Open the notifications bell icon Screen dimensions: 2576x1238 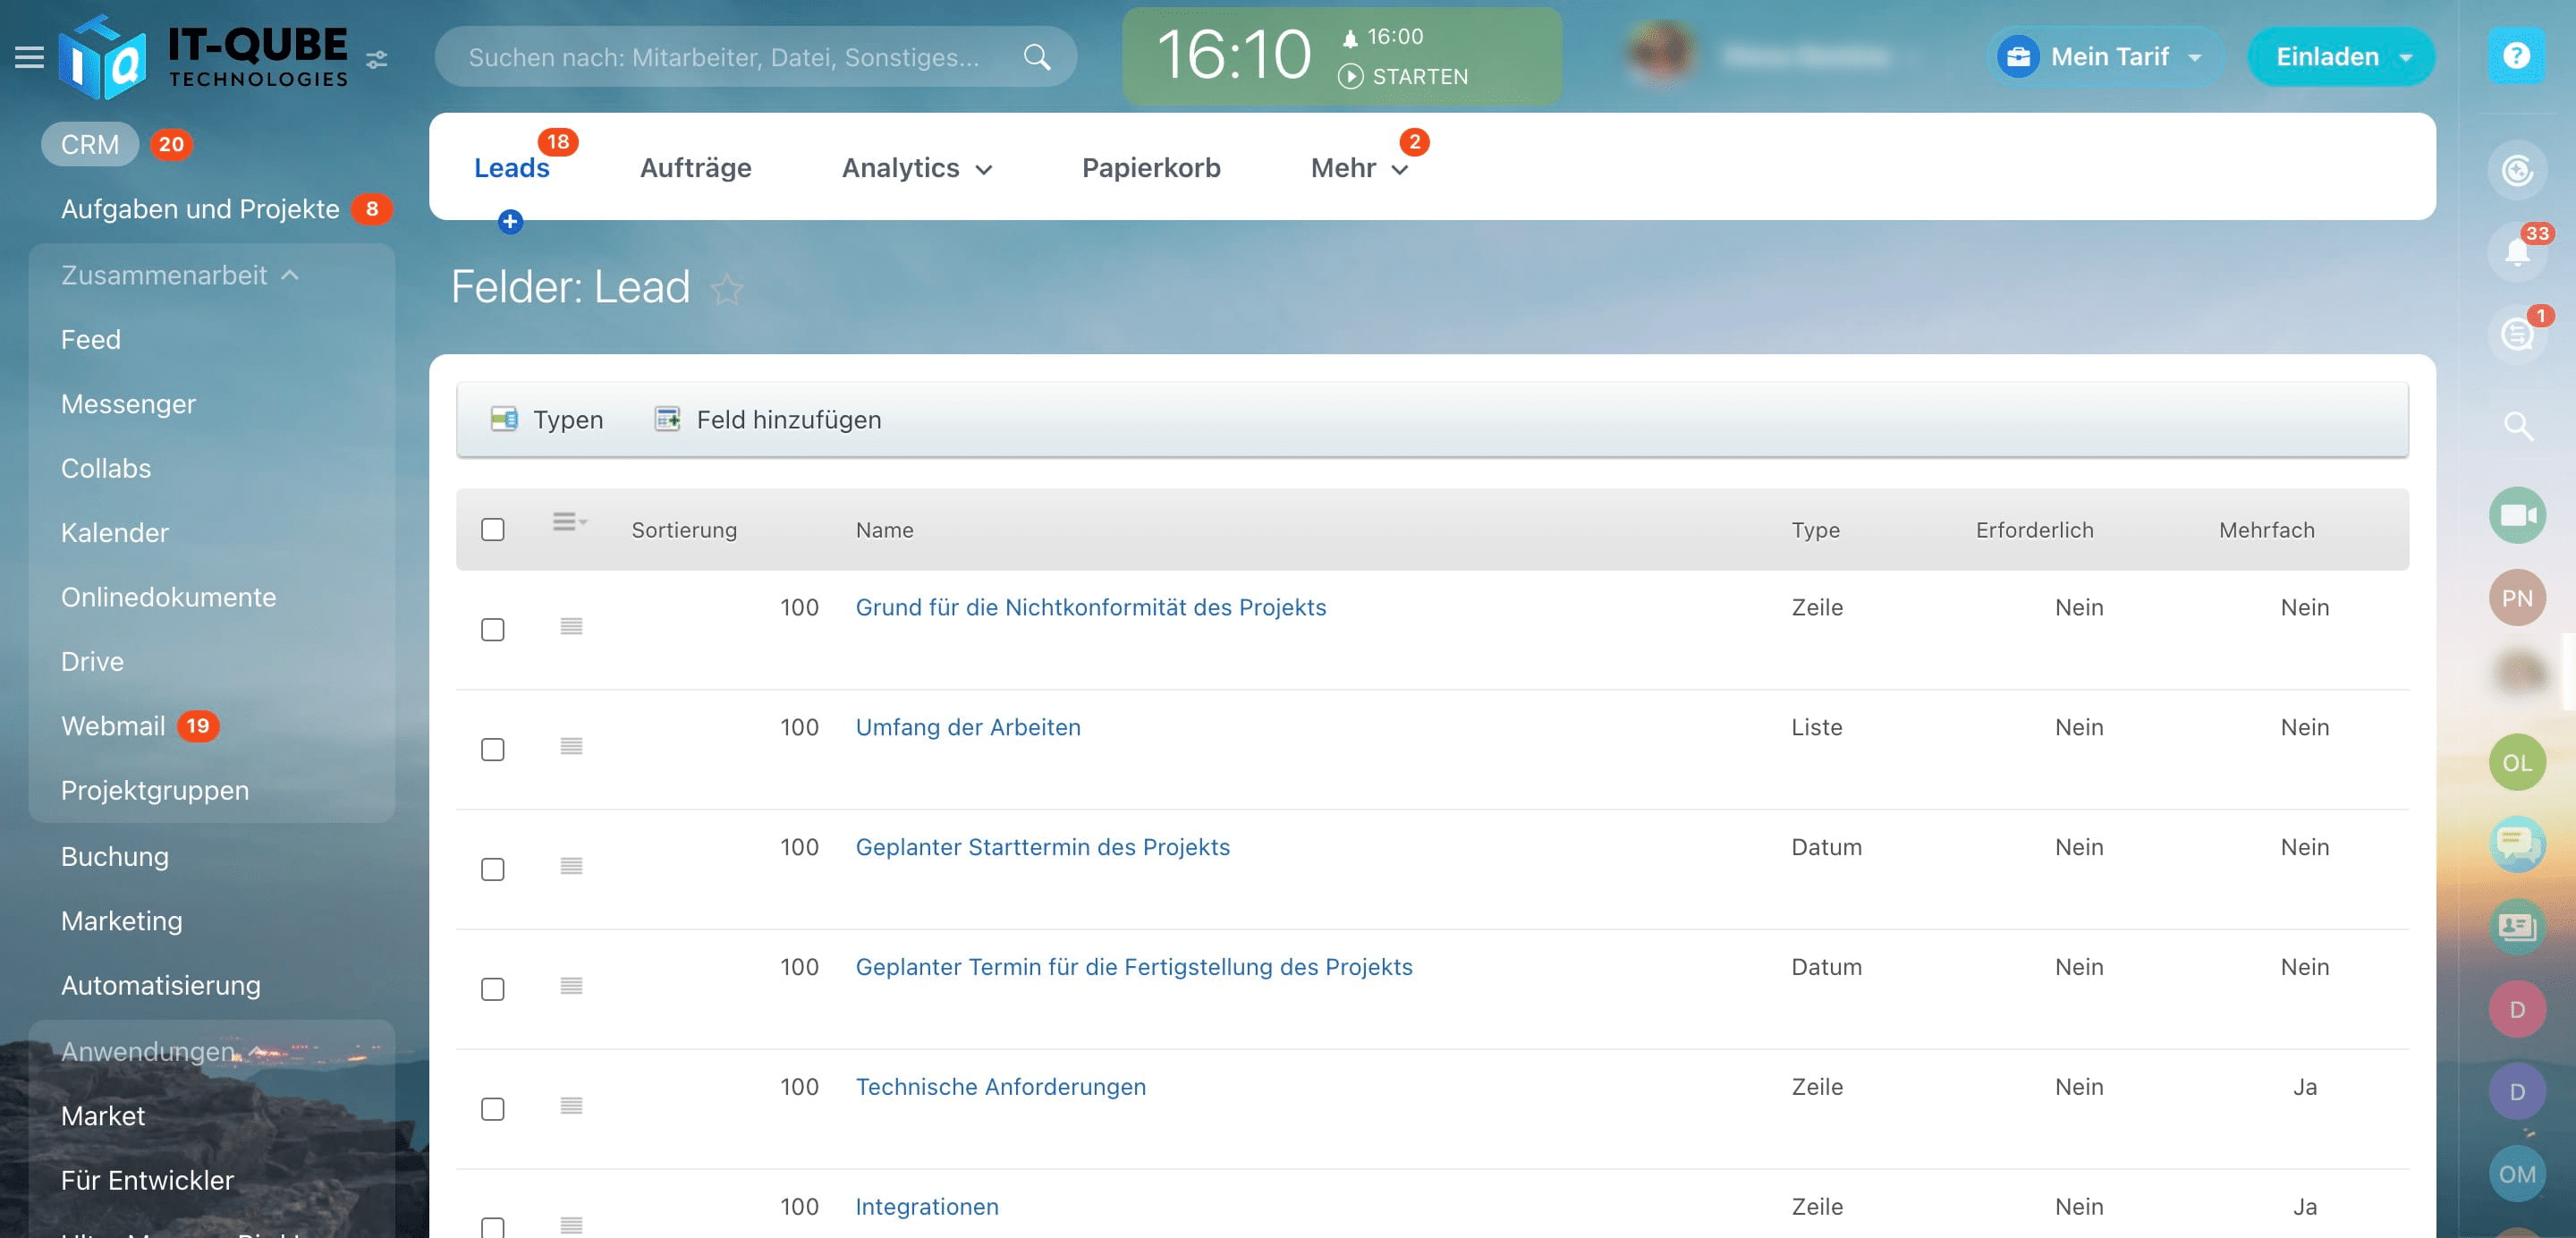[x=2516, y=251]
